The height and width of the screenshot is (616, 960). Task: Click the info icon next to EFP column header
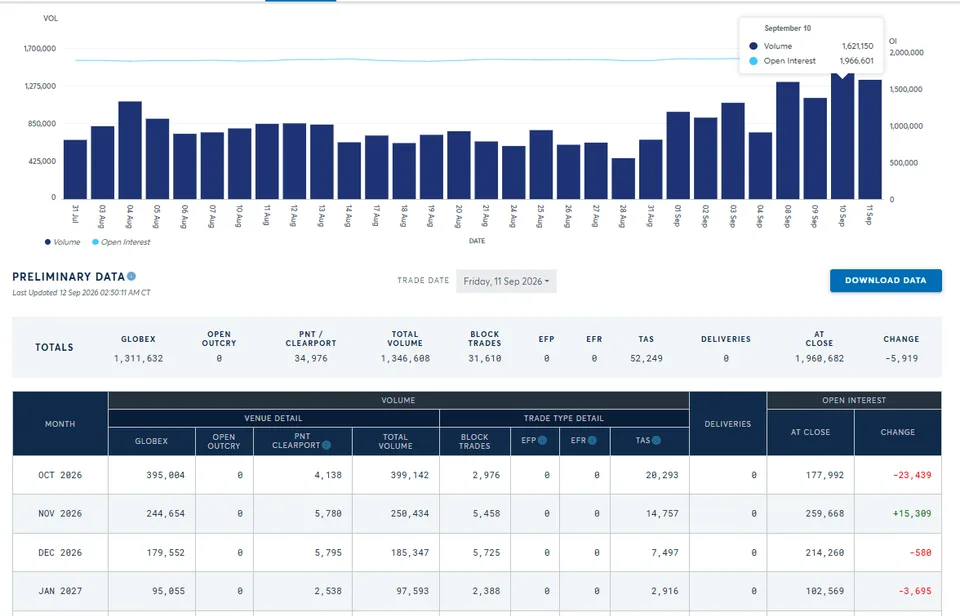click(x=542, y=440)
